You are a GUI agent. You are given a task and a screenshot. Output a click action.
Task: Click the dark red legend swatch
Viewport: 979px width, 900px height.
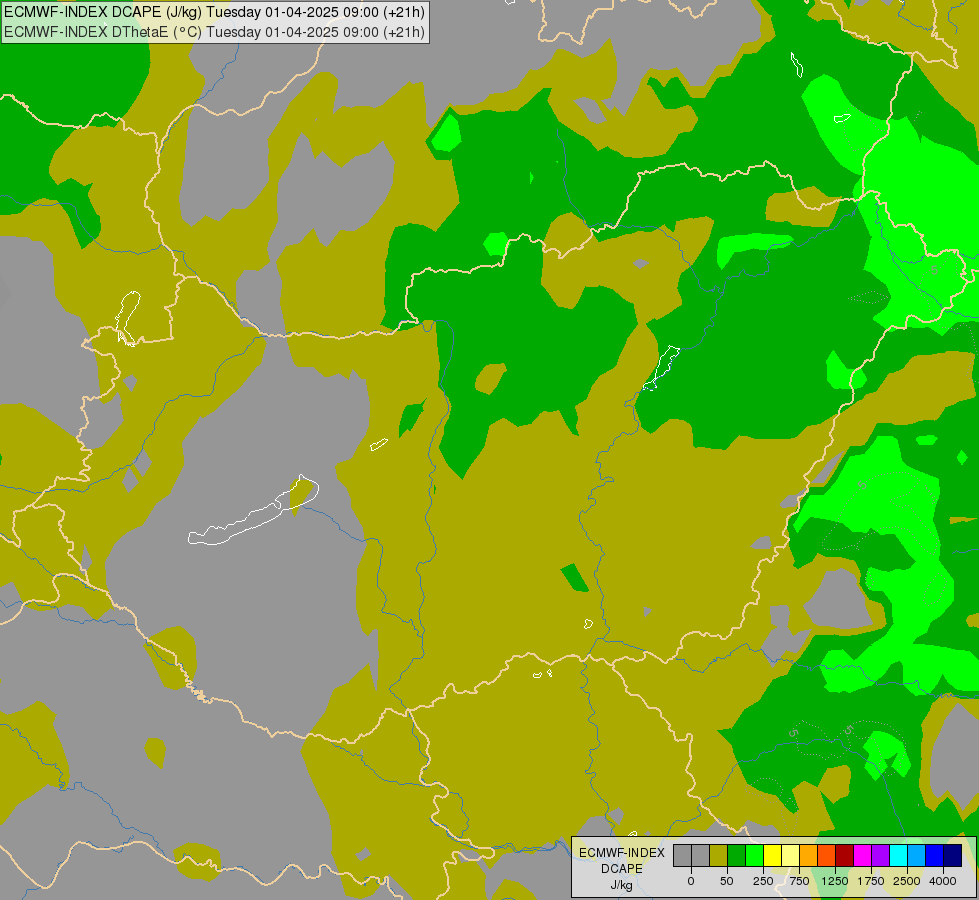(x=845, y=855)
